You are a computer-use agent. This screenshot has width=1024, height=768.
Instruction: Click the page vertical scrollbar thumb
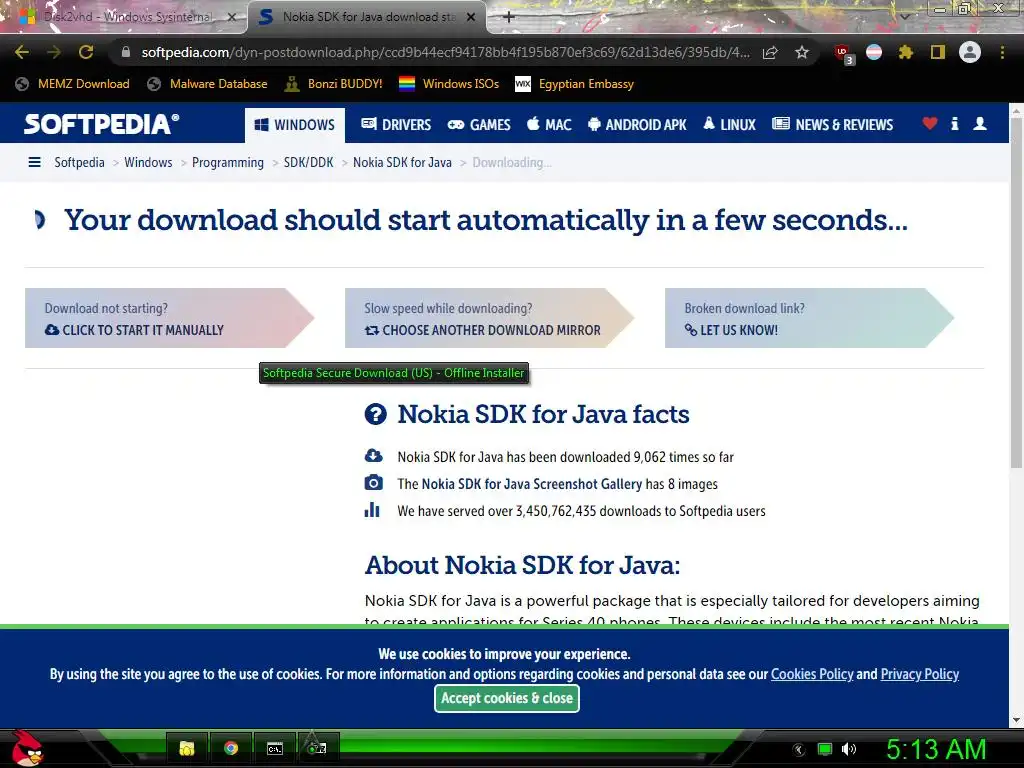pyautogui.click(x=1016, y=293)
